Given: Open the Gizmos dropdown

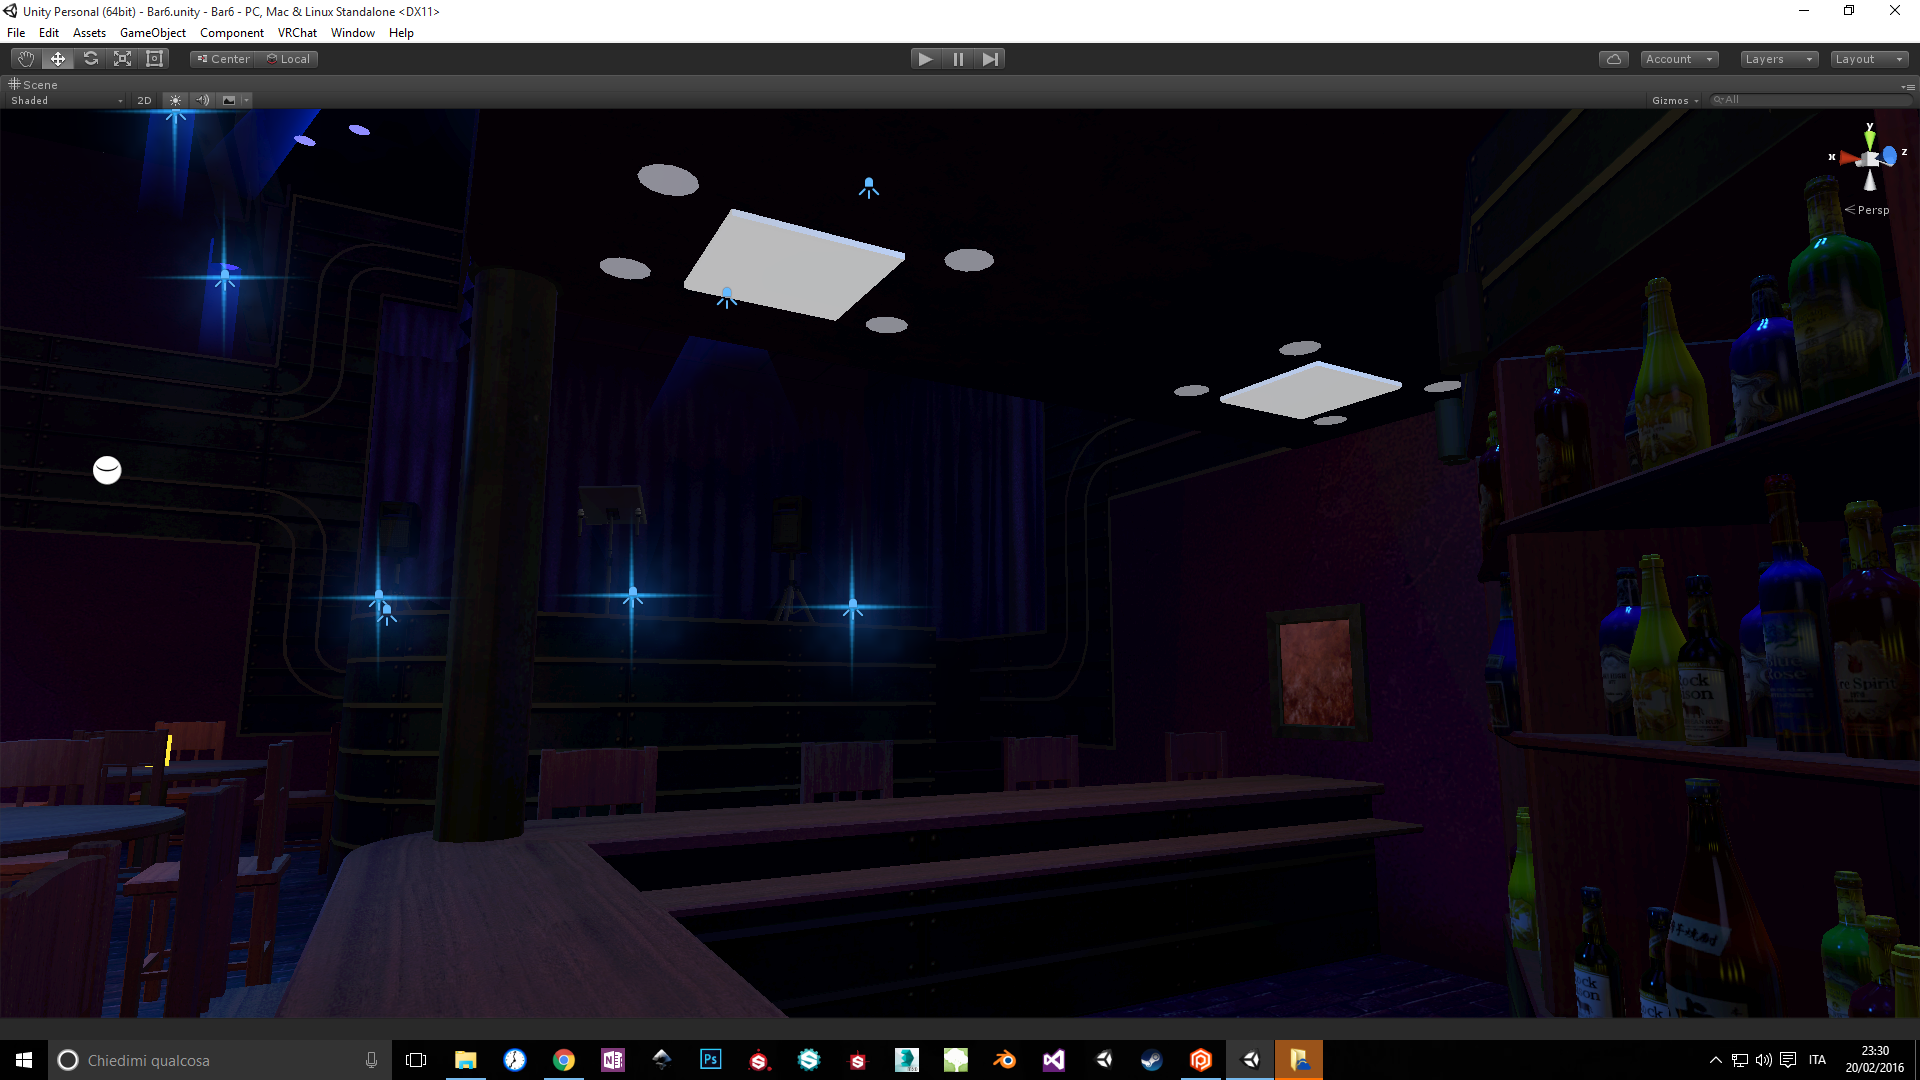Looking at the screenshot, I should tap(1675, 100).
